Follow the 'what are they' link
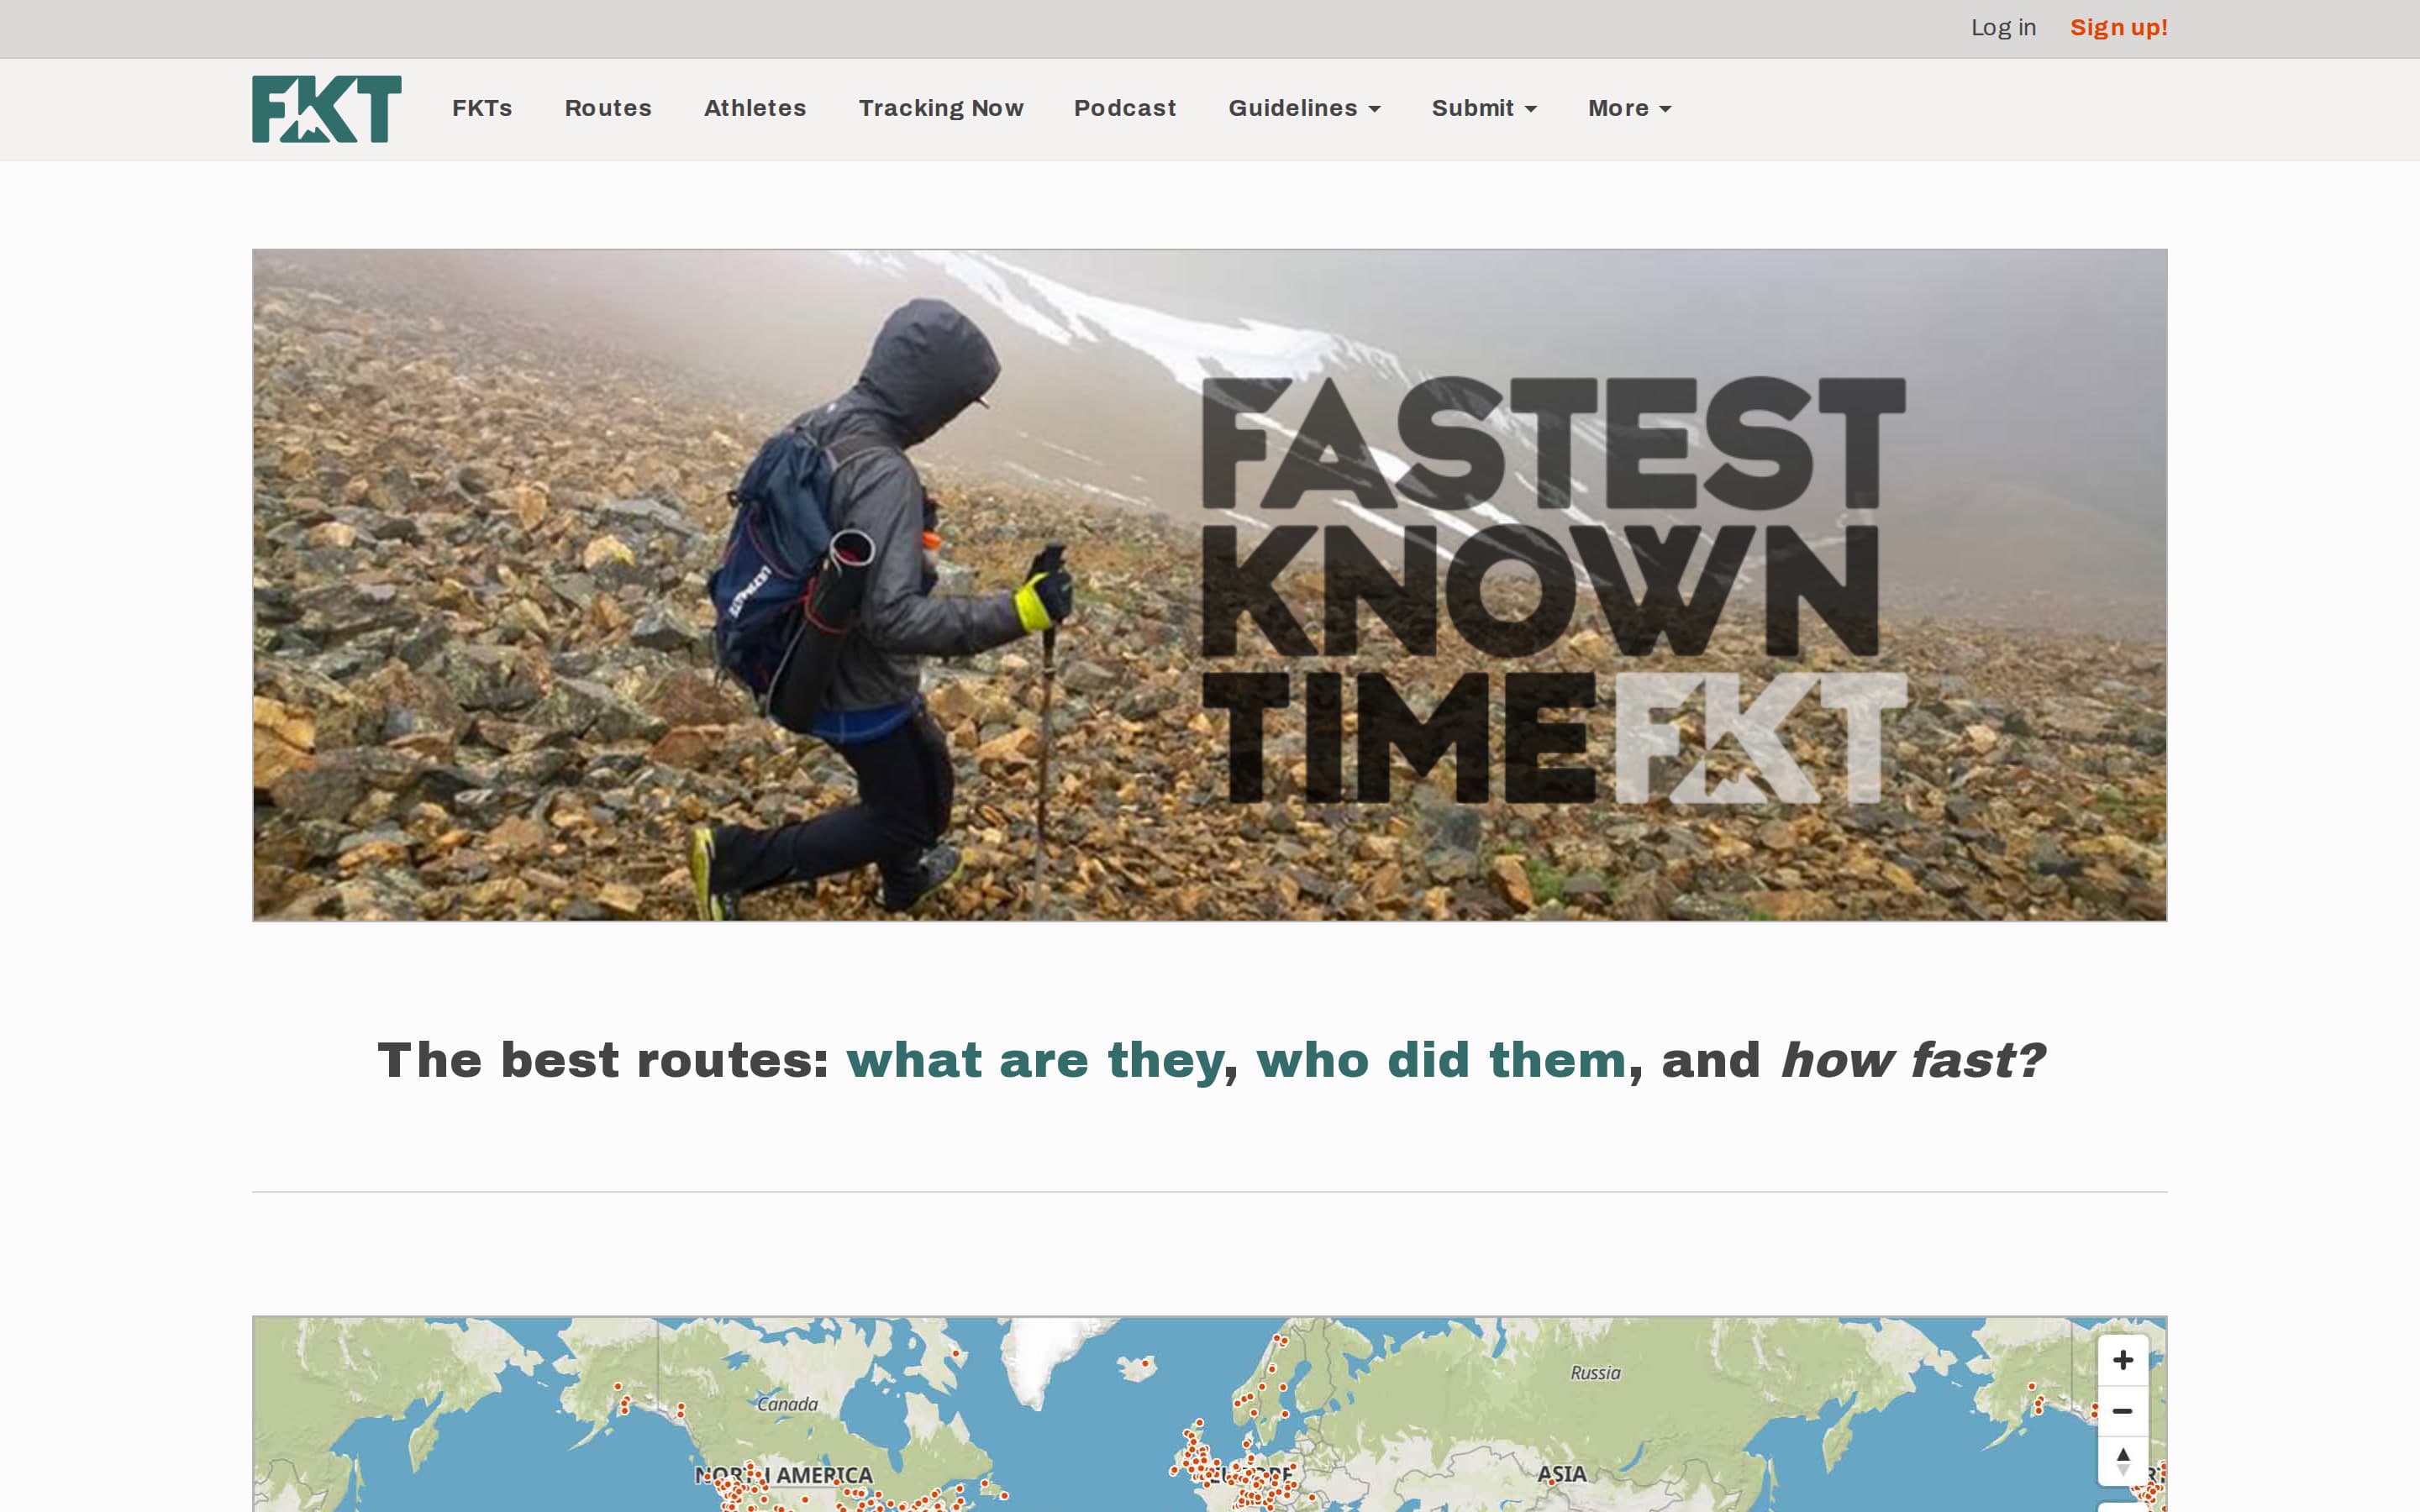Viewport: 2420px width, 1512px height. 1035,1060
